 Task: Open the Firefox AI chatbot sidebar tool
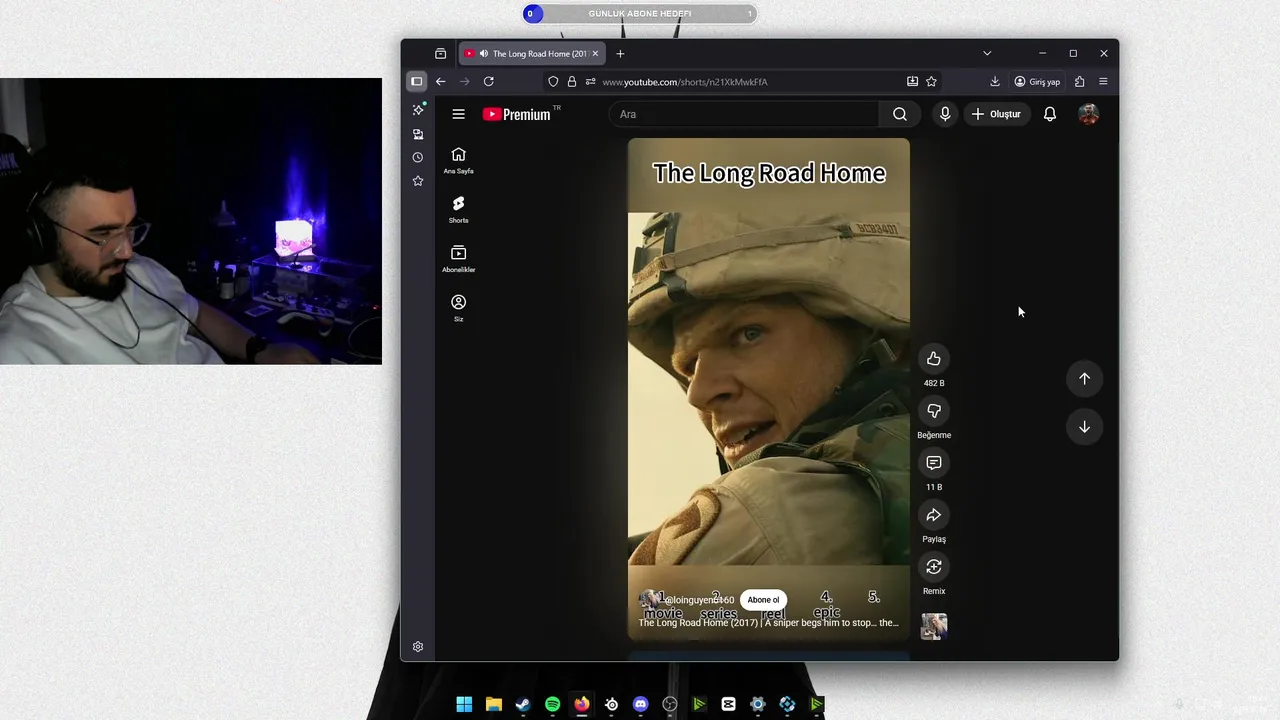418,109
